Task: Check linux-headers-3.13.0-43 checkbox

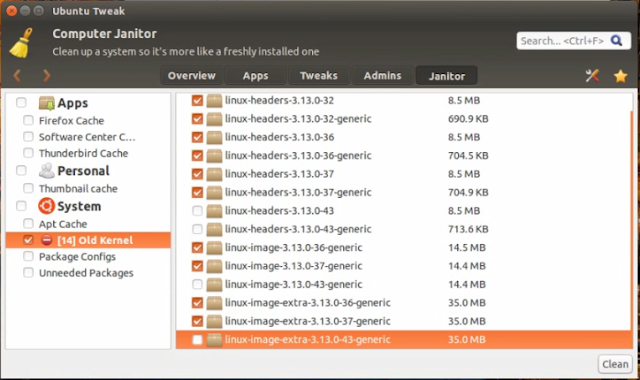Action: (x=197, y=211)
